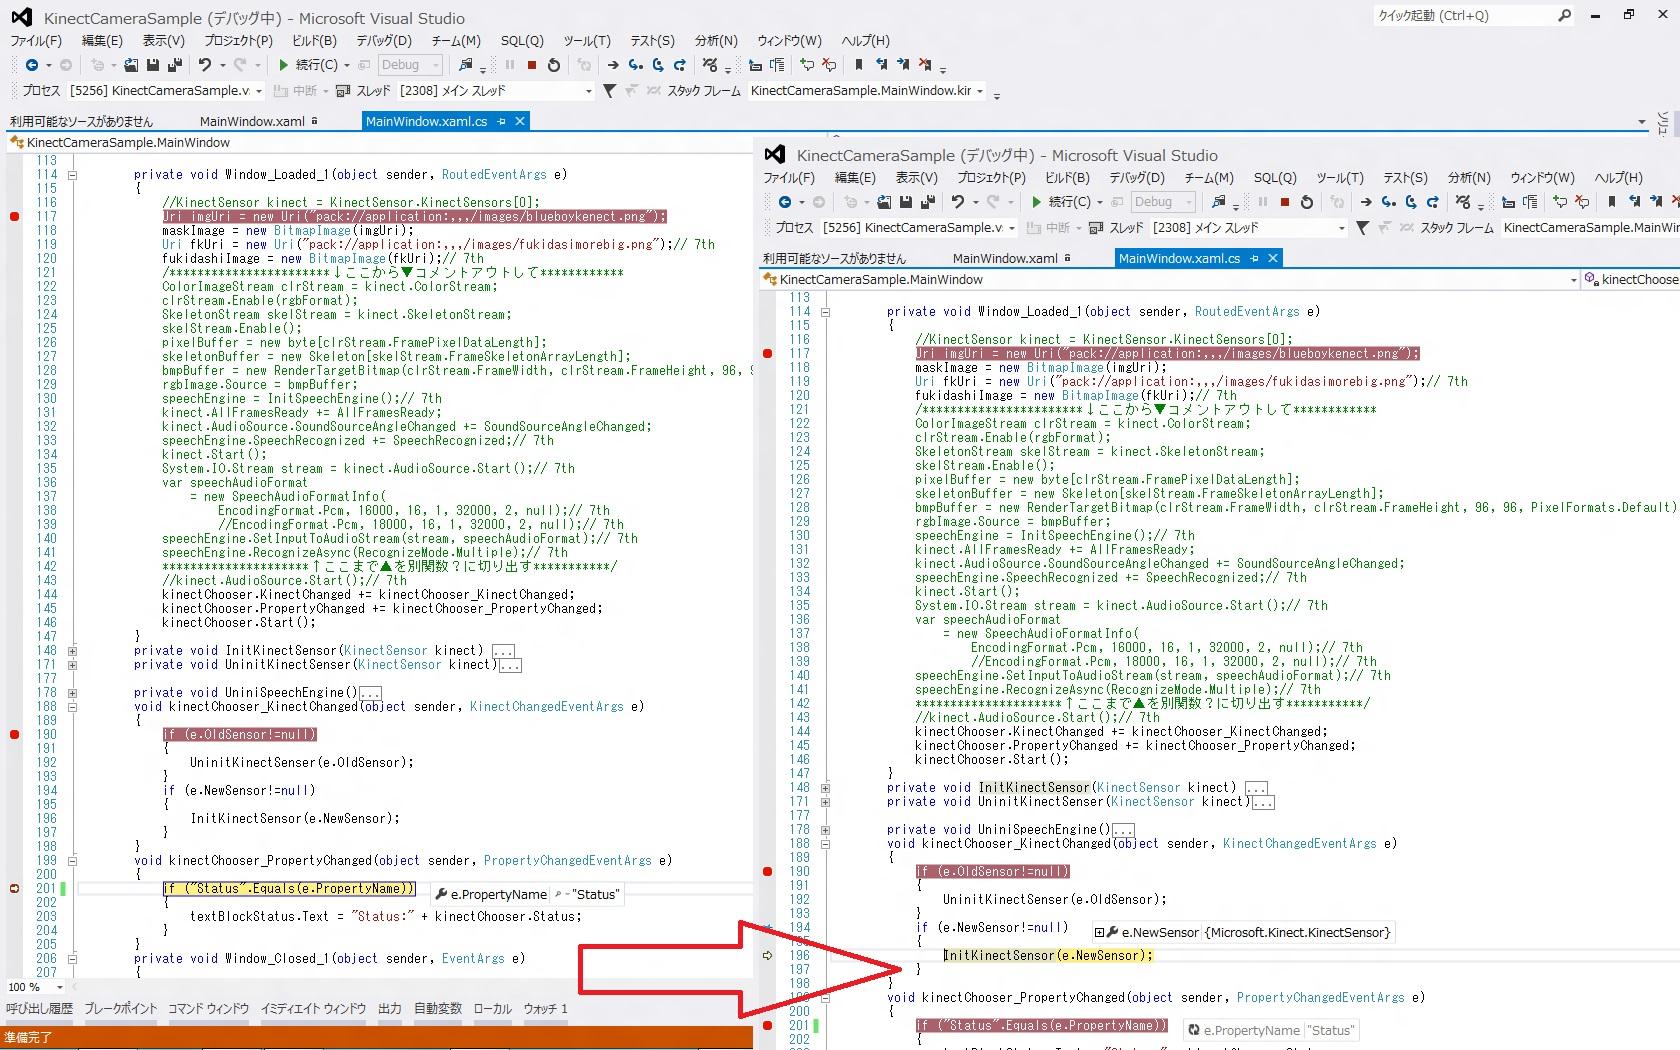The image size is (1680, 1050).
Task: Click the thread filter funnel icon in the embedded window
Action: click(x=1362, y=228)
